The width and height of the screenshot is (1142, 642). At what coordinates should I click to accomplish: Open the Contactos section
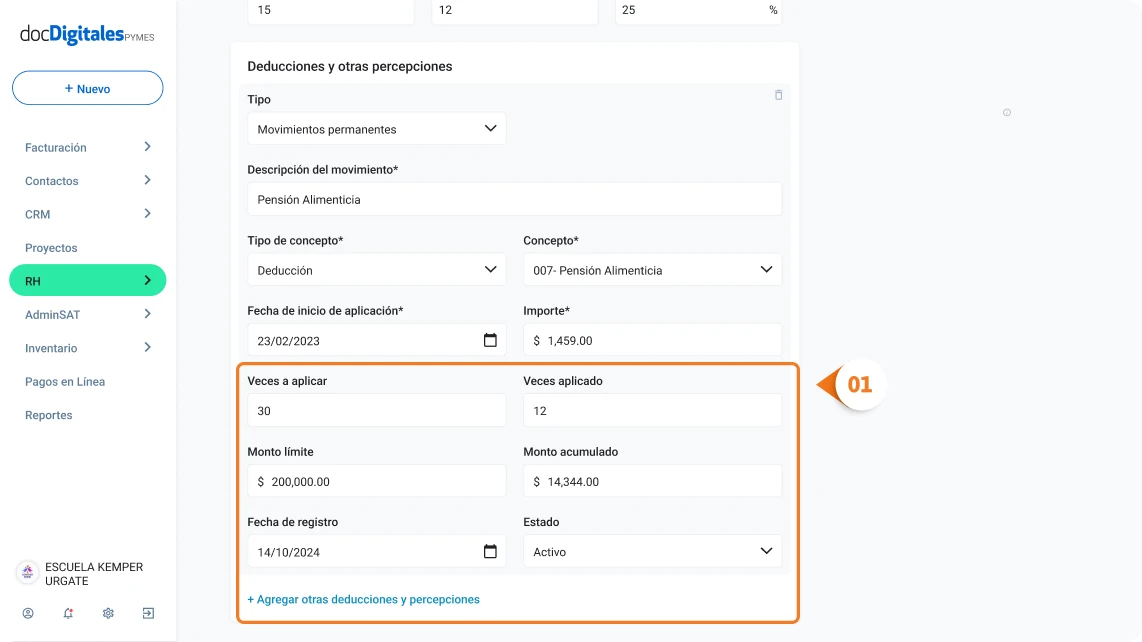pyautogui.click(x=51, y=181)
